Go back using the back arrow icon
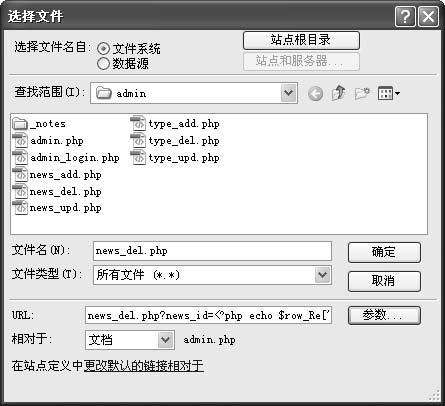Screen dimensions: 445x406 click(x=315, y=94)
